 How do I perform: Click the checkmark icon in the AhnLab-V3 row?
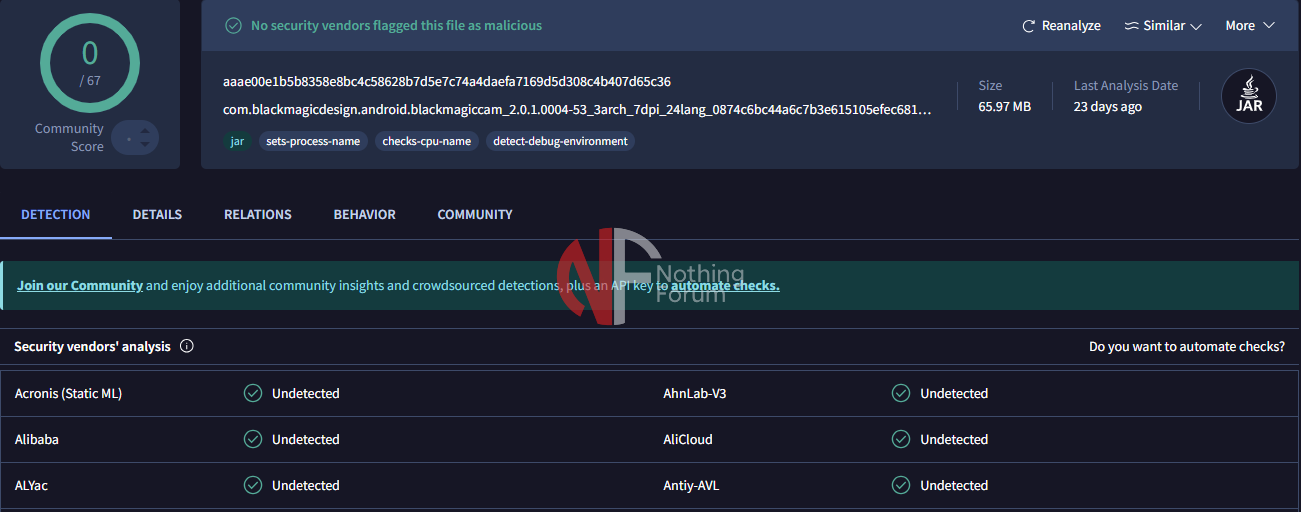(x=901, y=393)
